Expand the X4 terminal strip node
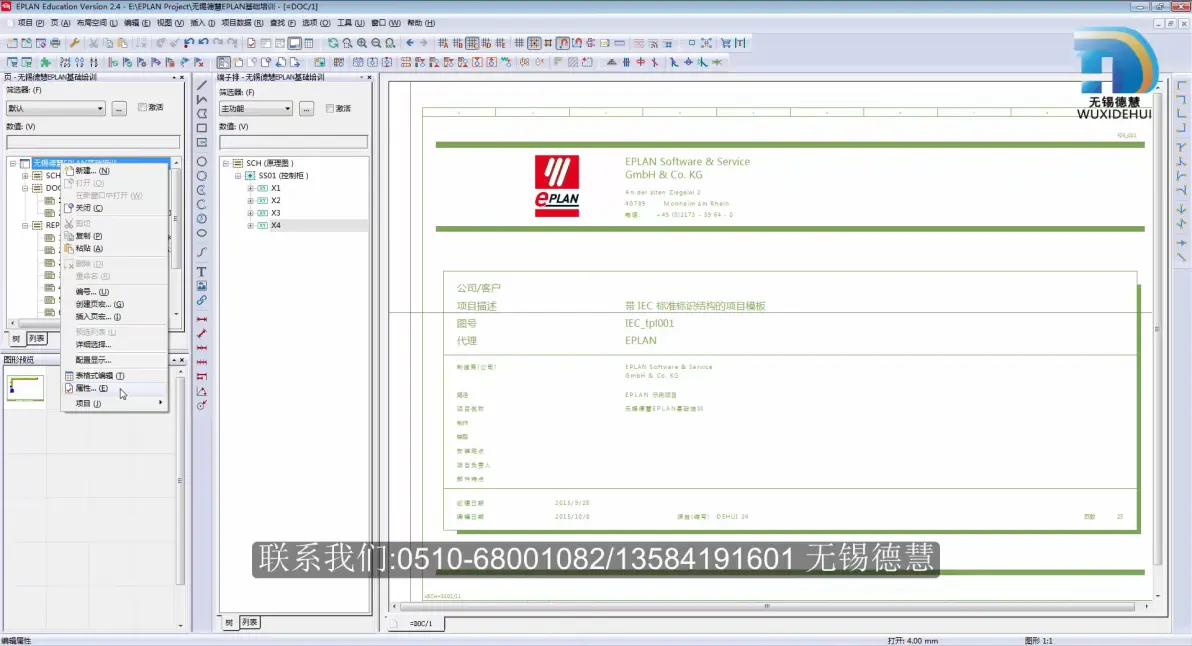The height and width of the screenshot is (646, 1192). pyautogui.click(x=250, y=226)
